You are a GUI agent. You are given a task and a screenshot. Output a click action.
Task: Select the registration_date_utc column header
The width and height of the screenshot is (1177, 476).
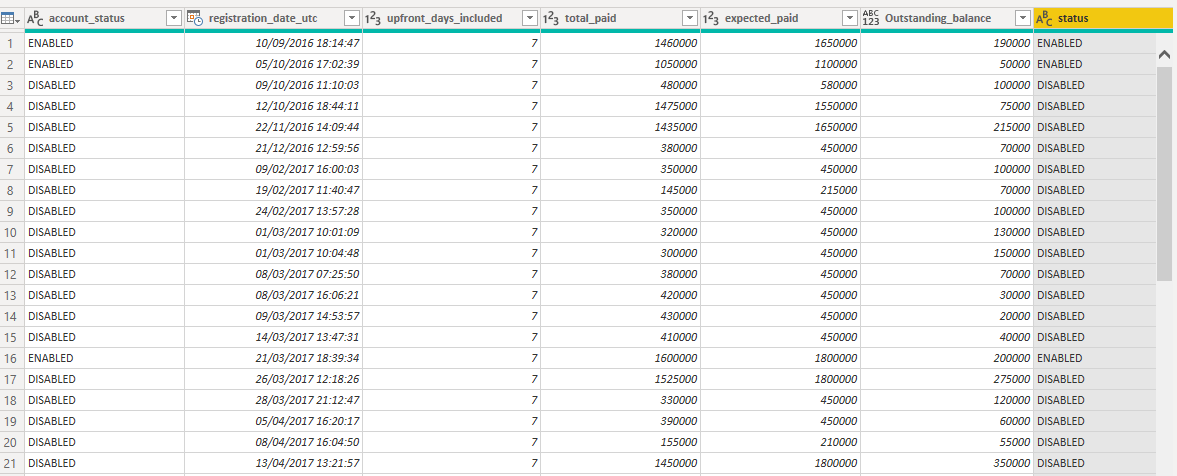[x=273, y=18]
